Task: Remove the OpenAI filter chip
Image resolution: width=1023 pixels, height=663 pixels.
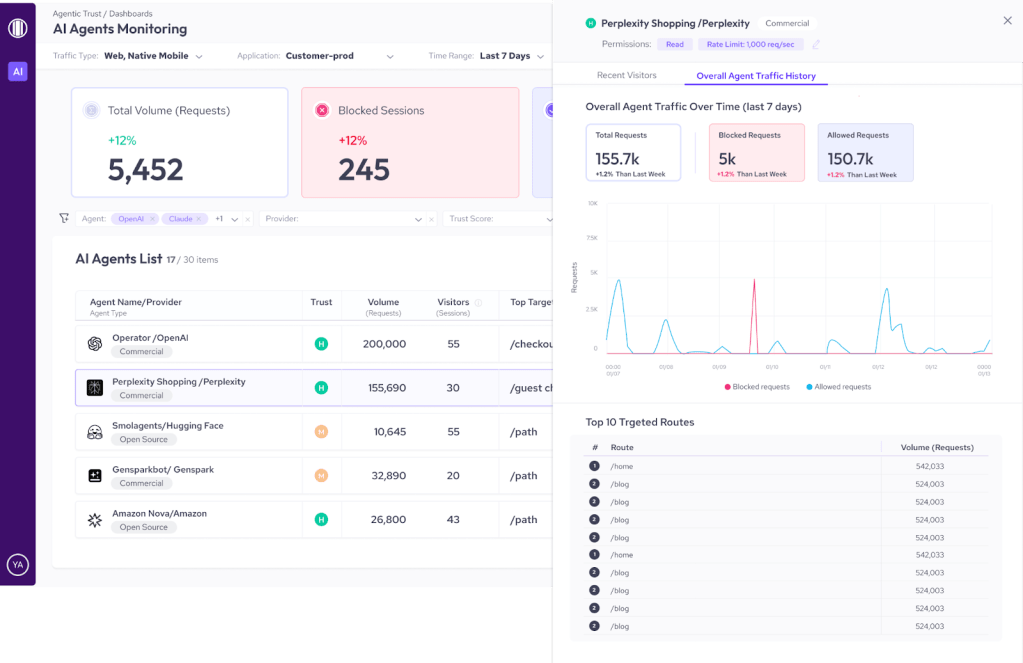Action: [153, 219]
